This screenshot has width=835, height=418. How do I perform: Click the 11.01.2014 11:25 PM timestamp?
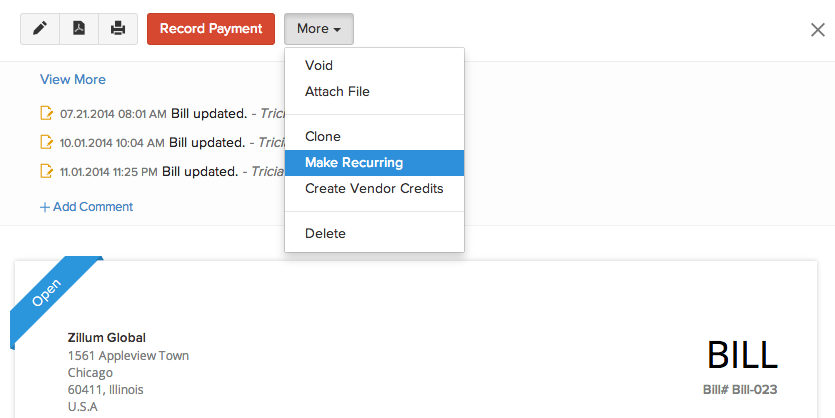point(109,172)
